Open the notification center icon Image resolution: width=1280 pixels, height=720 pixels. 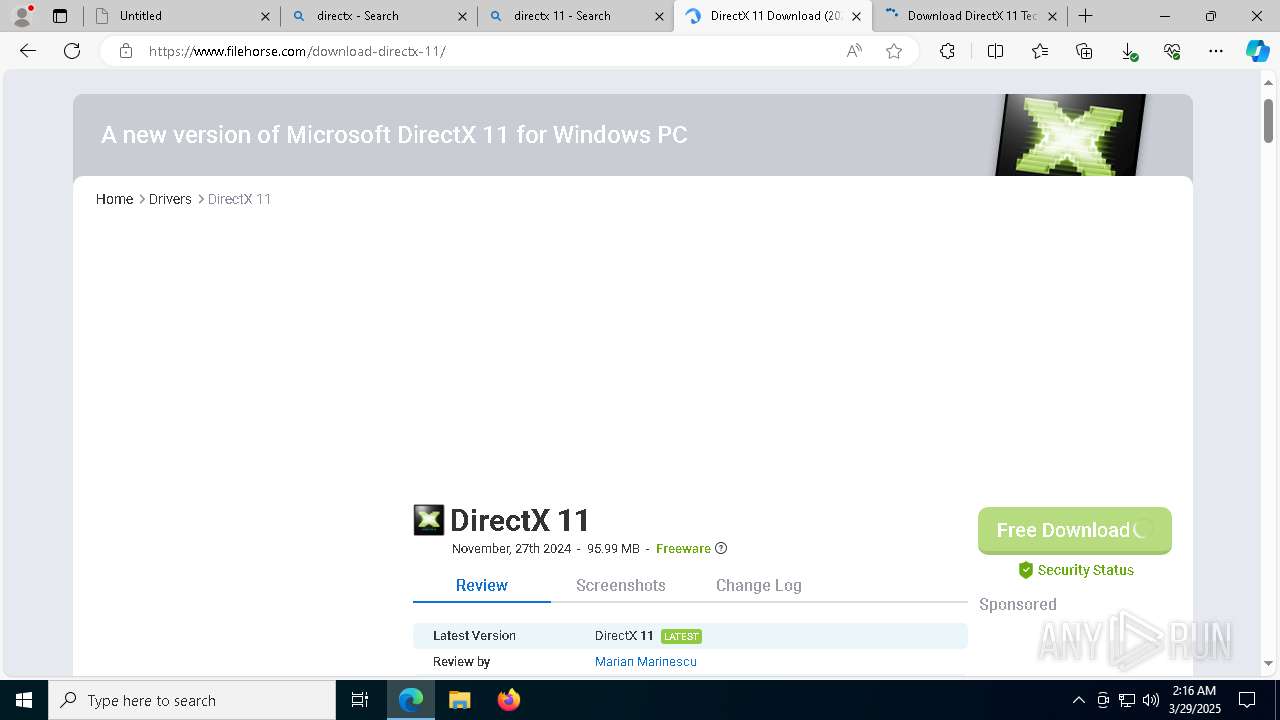coord(1247,700)
